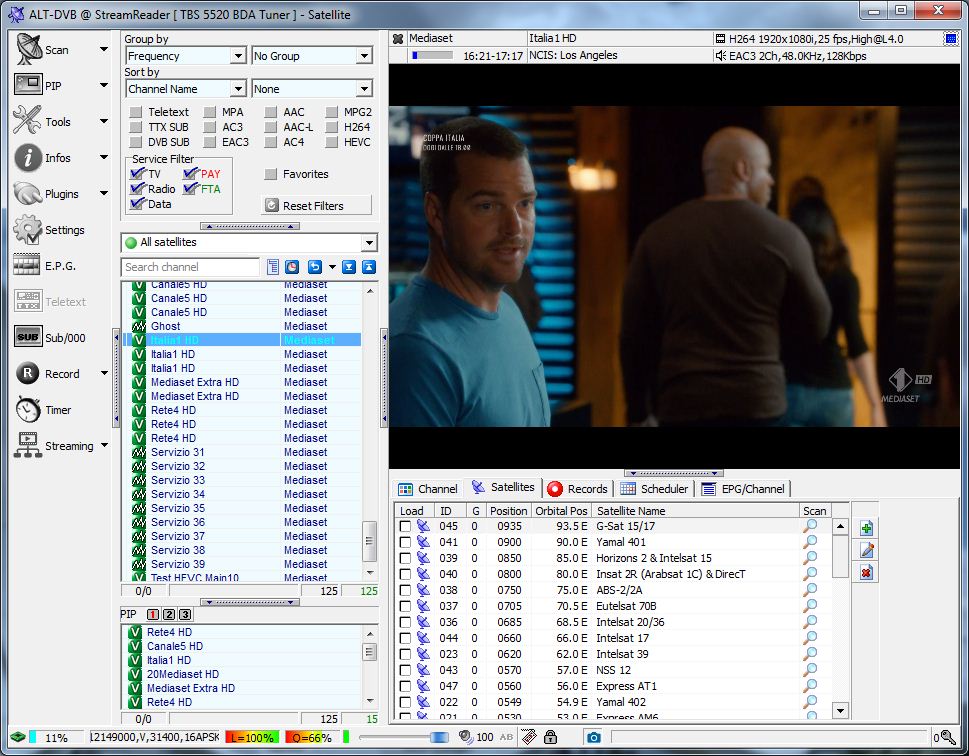Click scan magnifier for G-Sat 15/17
The height and width of the screenshot is (756, 969).
[x=810, y=526]
